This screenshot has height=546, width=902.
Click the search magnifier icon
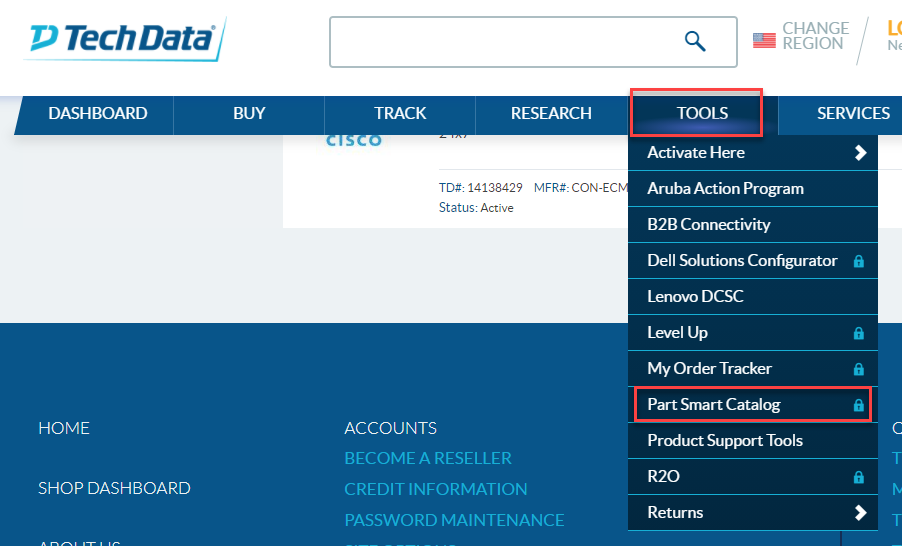pos(695,41)
